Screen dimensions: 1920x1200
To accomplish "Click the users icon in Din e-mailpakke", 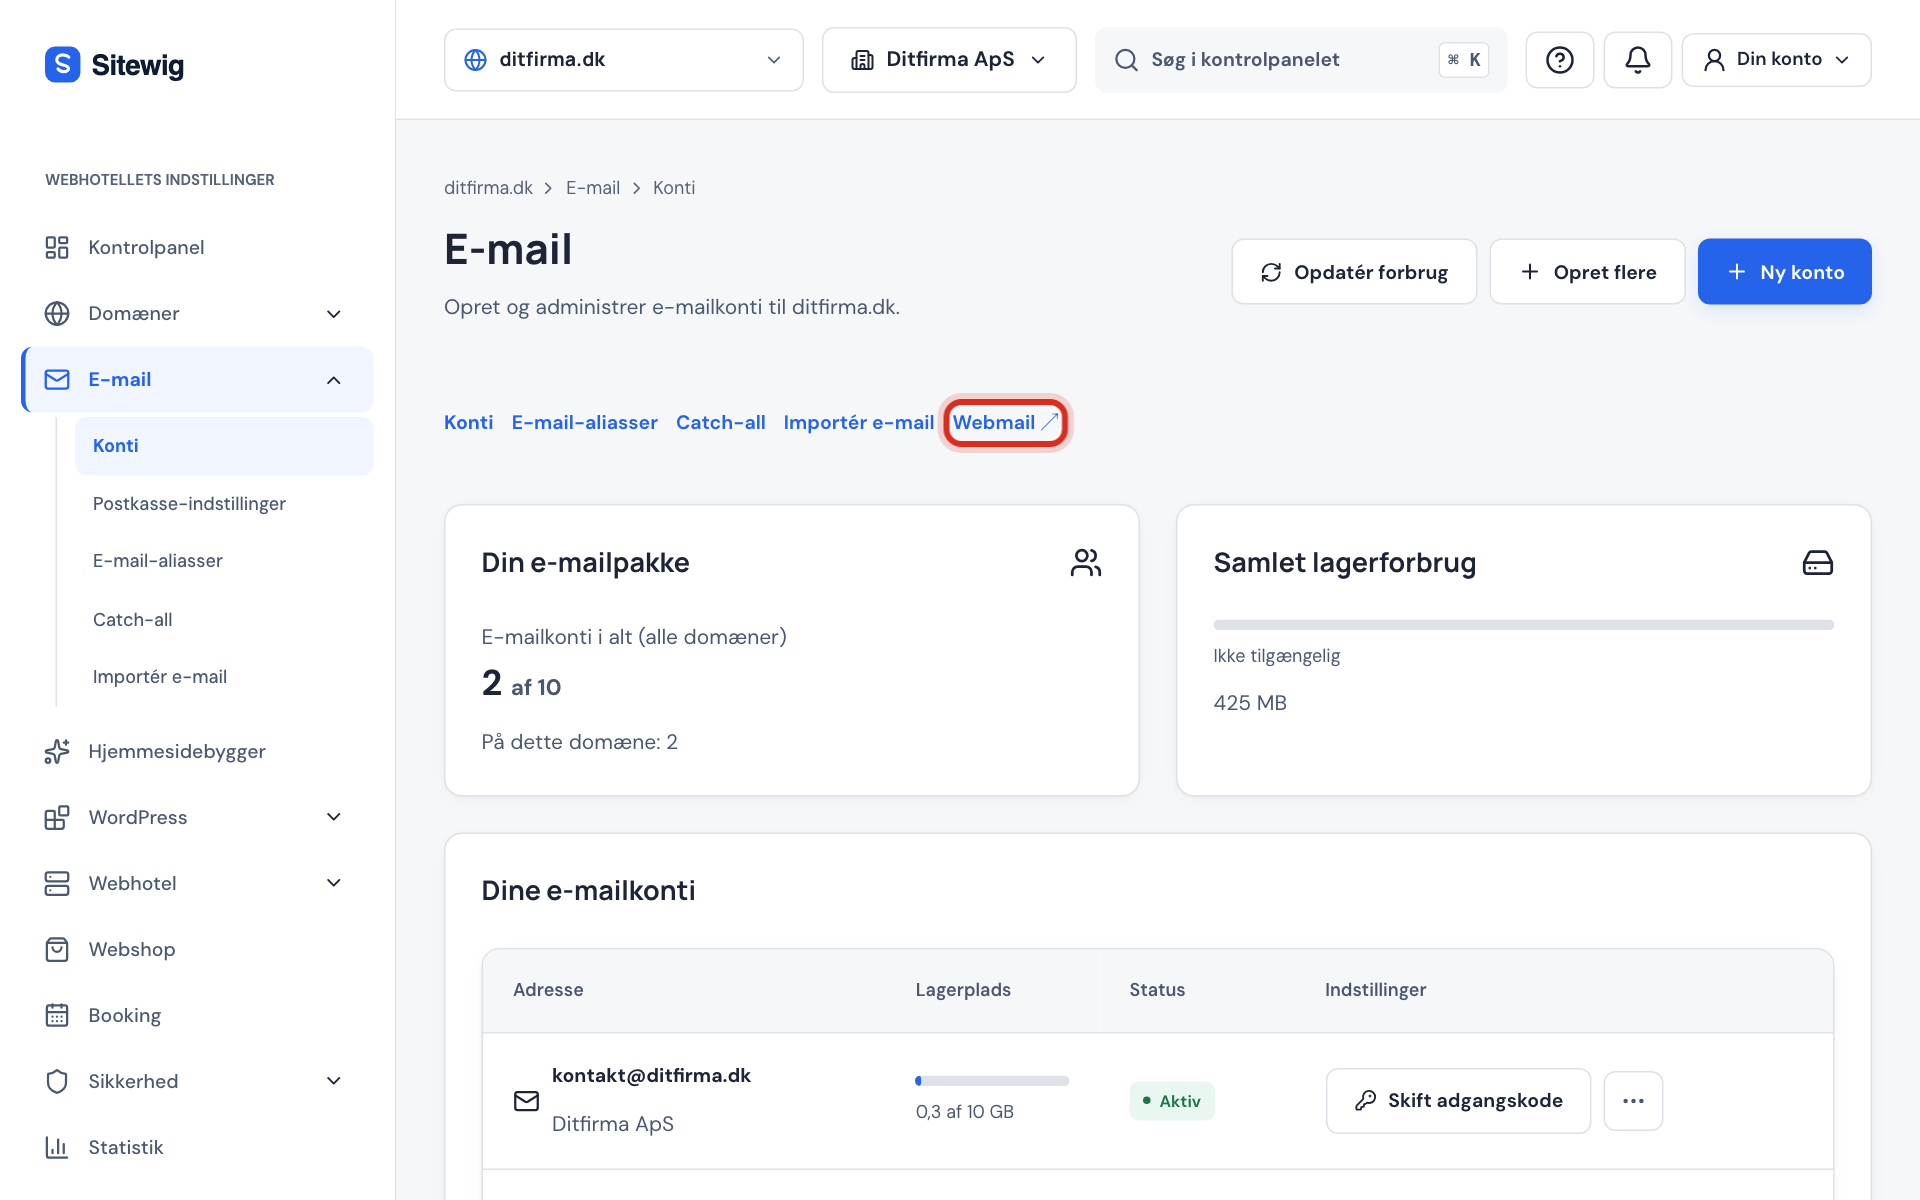I will 1086,563.
